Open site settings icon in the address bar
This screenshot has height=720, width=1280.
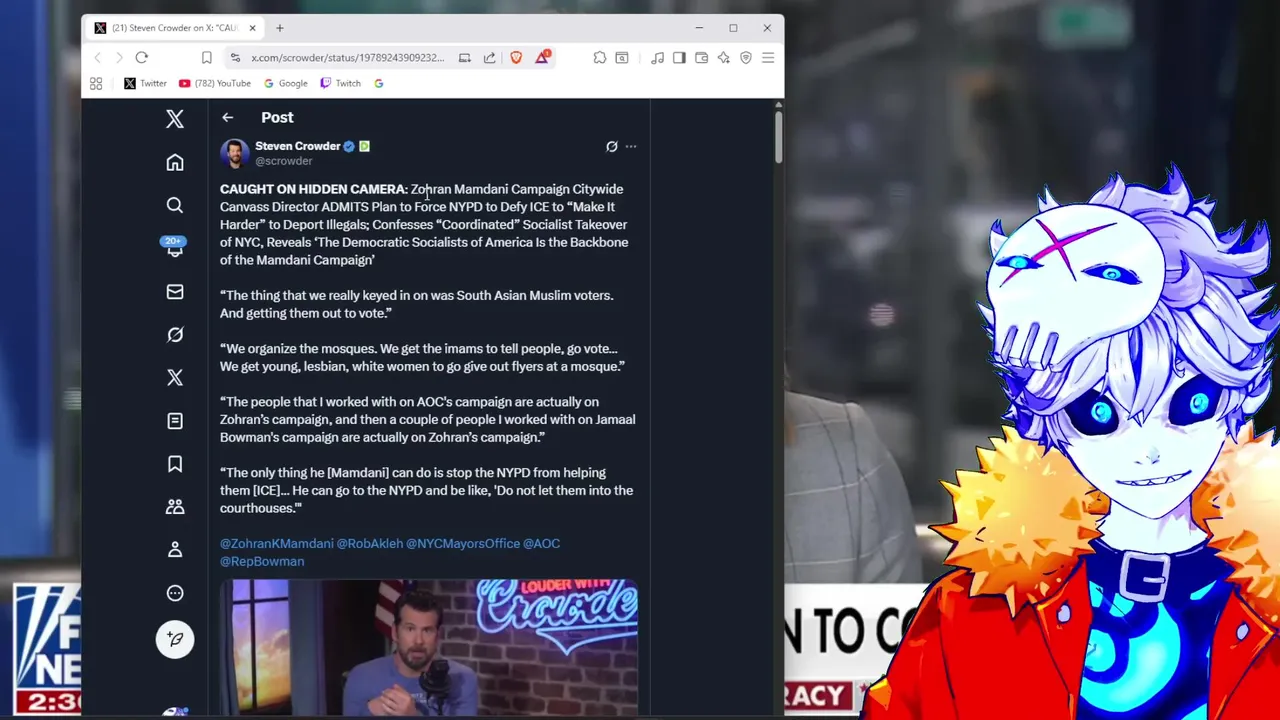[235, 58]
